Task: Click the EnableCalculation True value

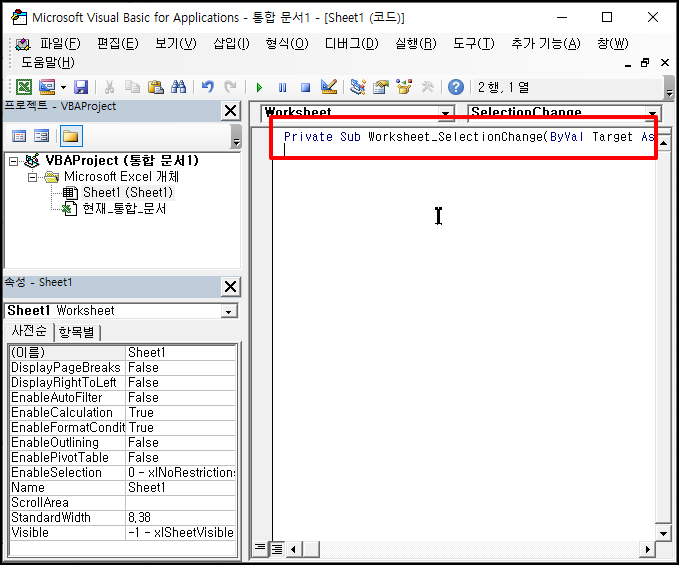Action: click(x=181, y=413)
